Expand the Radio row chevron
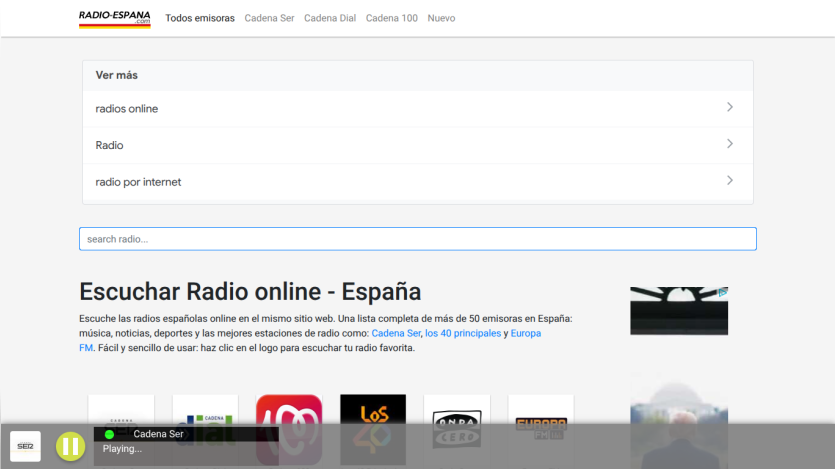Image resolution: width=835 pixels, height=469 pixels. coord(730,144)
